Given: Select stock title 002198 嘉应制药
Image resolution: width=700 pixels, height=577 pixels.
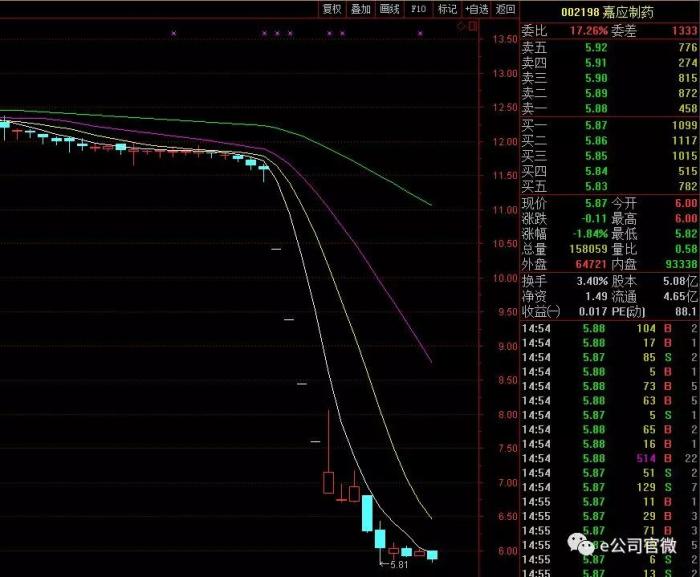Looking at the screenshot, I should [607, 12].
